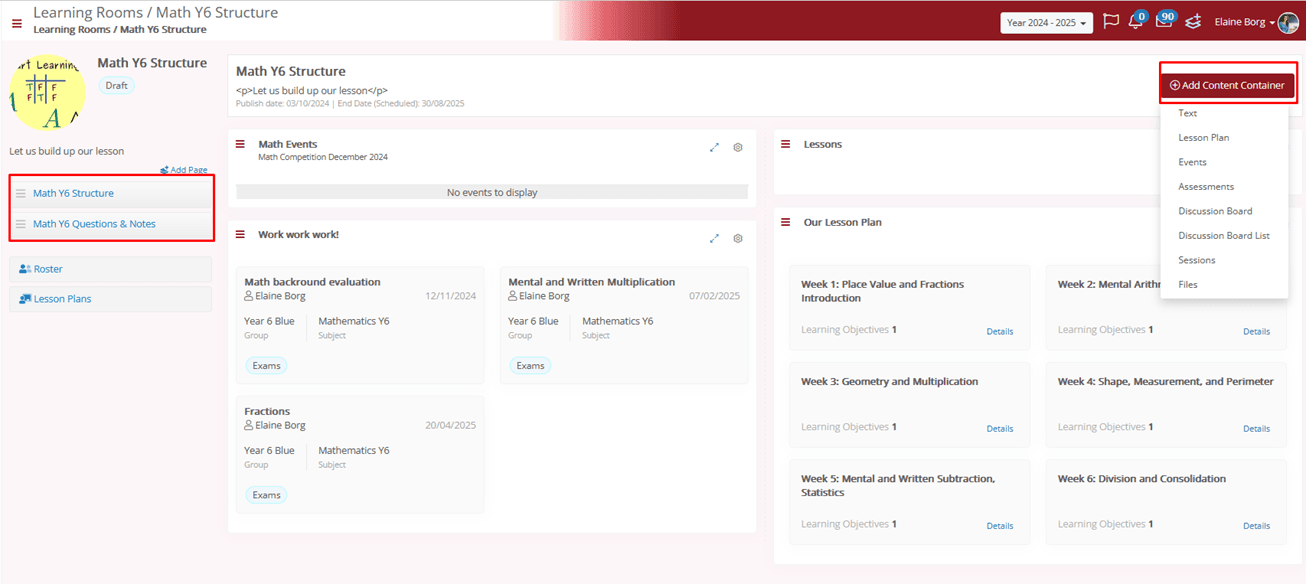The height and width of the screenshot is (584, 1306).
Task: Open Details for Week 1 lesson
Action: 1000,331
